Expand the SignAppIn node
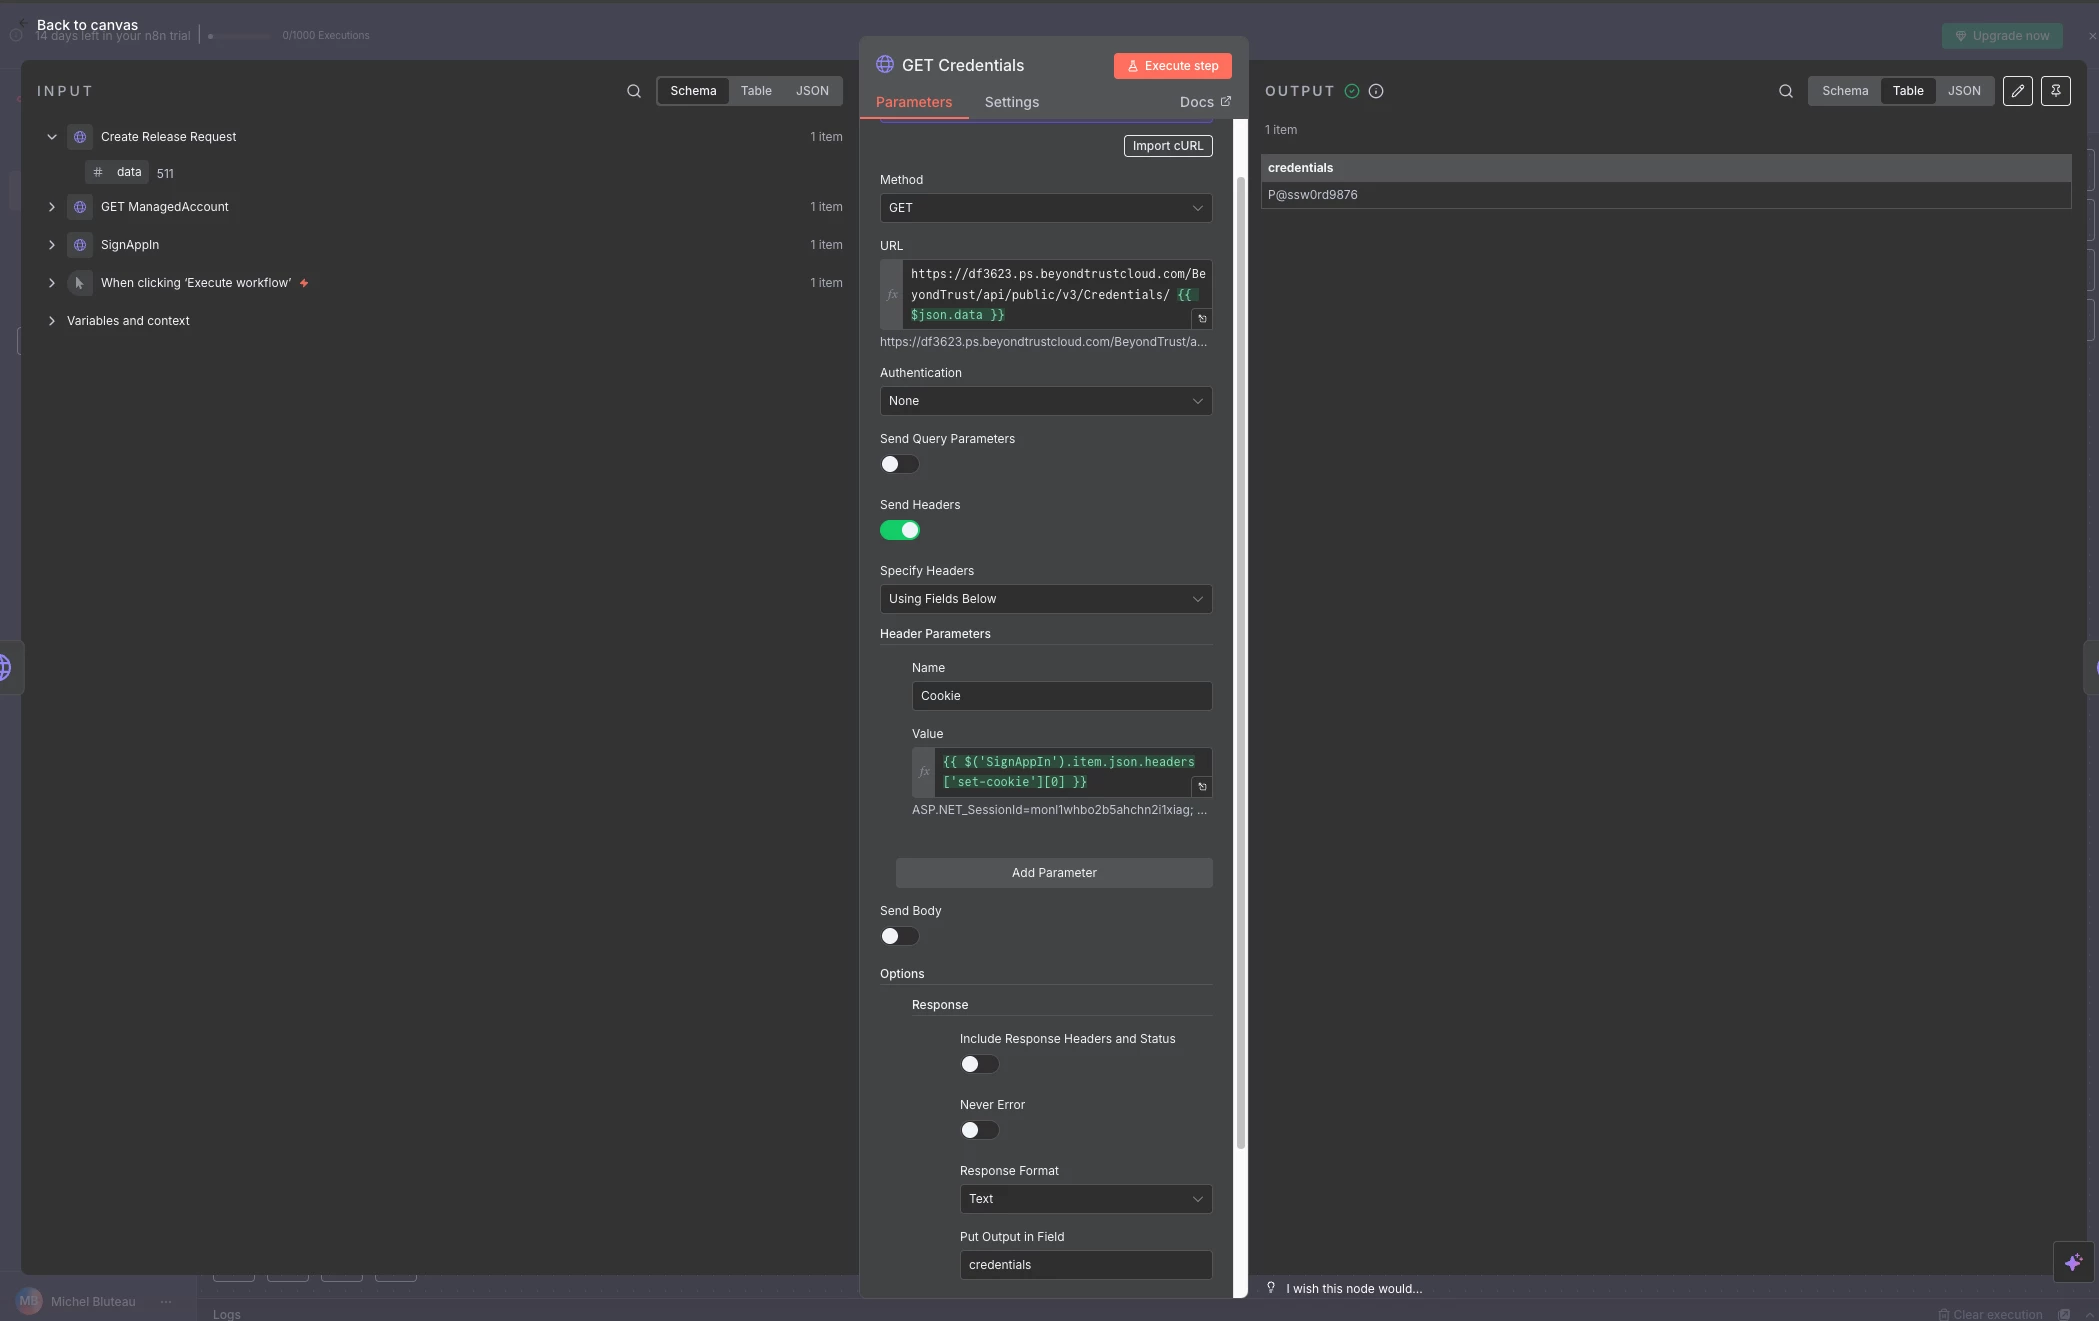Viewport: 2099px width, 1321px height. pos(52,245)
